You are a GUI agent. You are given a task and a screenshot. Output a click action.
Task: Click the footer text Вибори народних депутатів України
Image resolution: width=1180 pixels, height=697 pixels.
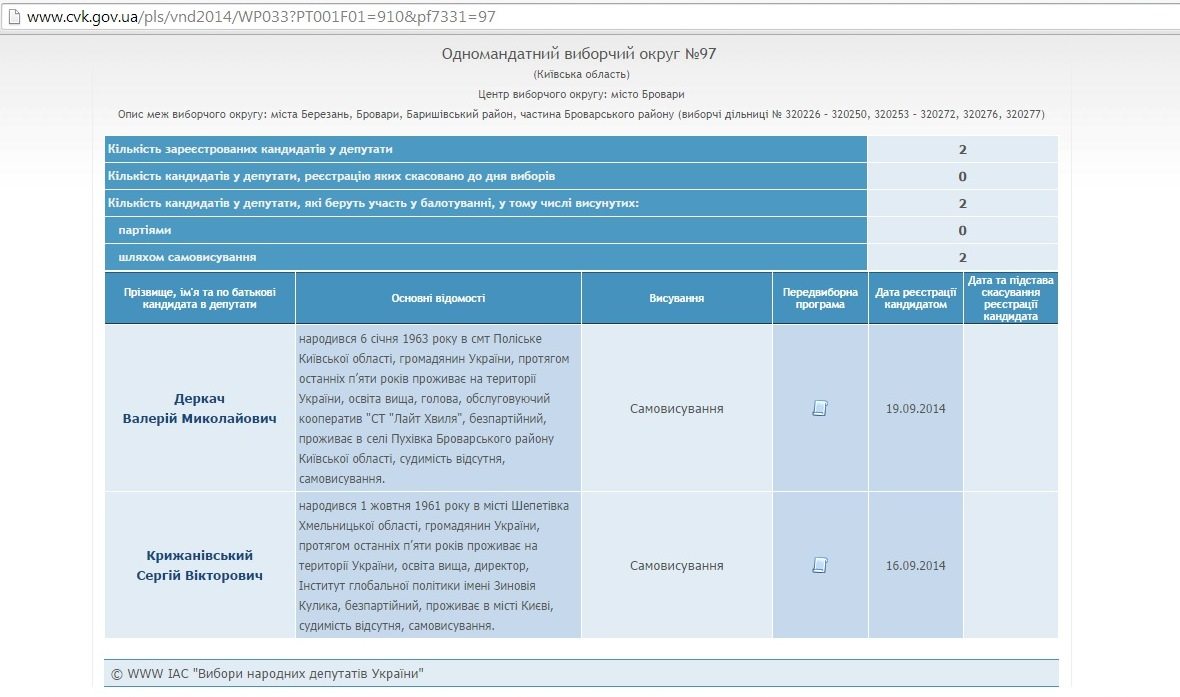click(x=308, y=674)
